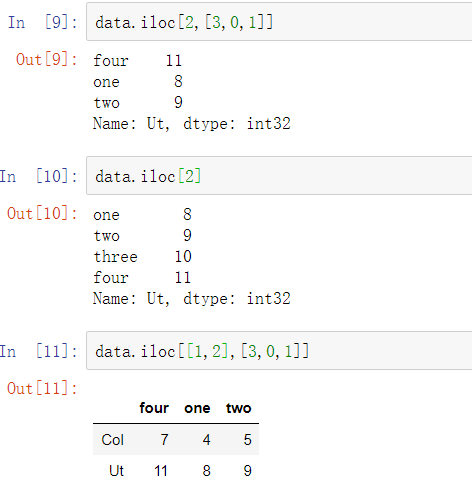Select the Ut row label in table
The height and width of the screenshot is (488, 472).
coord(116,471)
